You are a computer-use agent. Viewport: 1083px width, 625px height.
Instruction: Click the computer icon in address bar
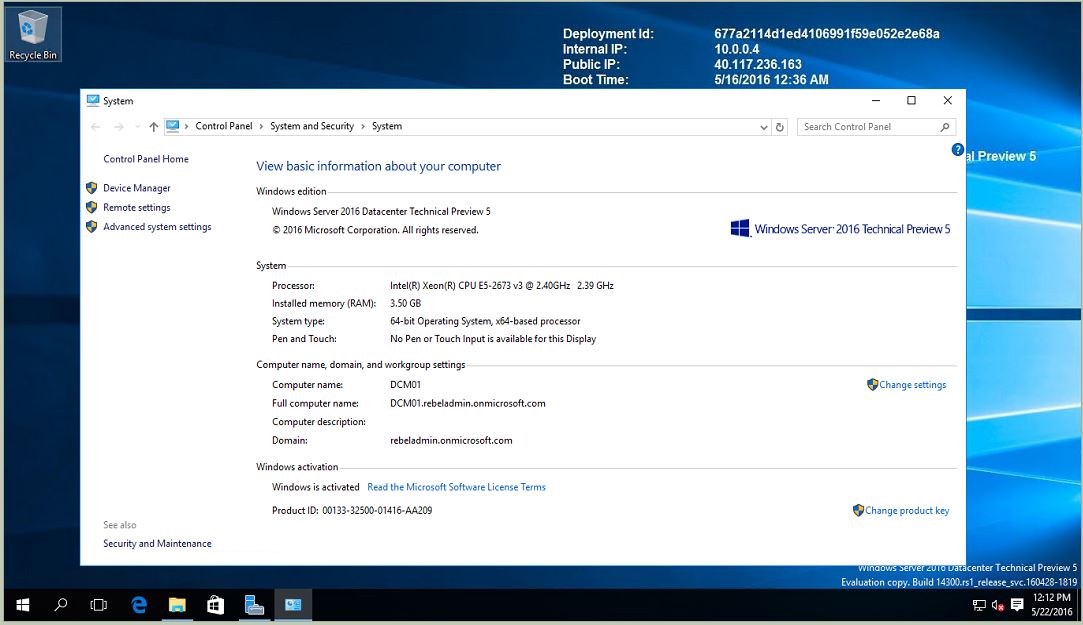pyautogui.click(x=173, y=126)
